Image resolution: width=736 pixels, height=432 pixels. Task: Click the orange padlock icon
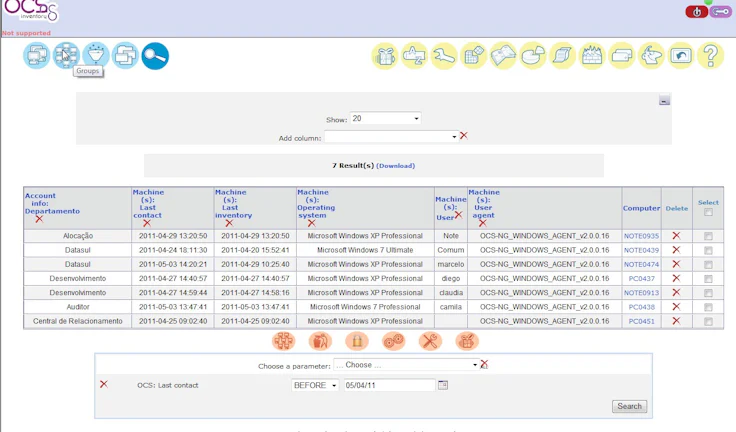point(357,341)
